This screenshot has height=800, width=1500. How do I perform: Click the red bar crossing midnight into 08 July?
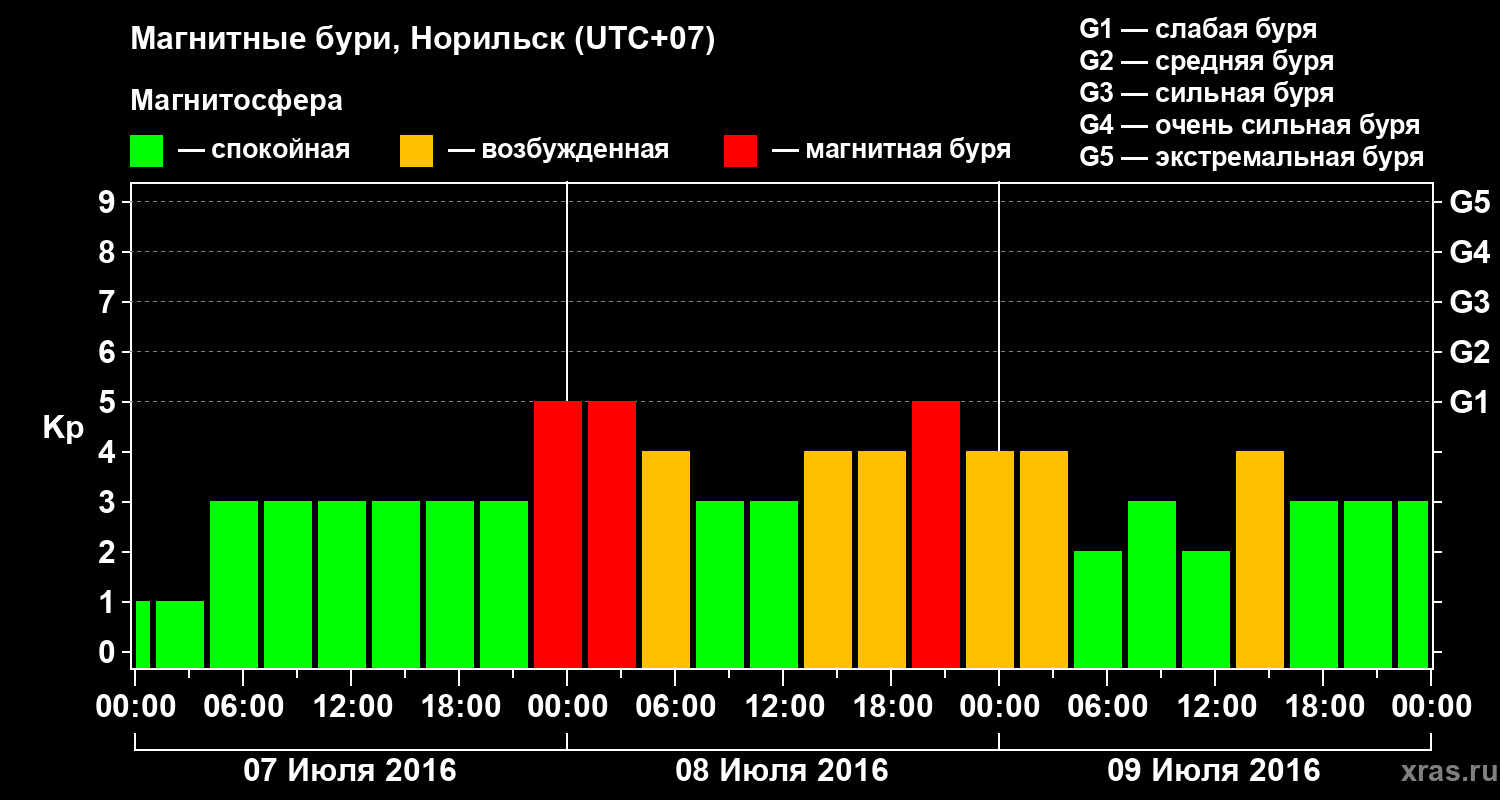tap(558, 534)
